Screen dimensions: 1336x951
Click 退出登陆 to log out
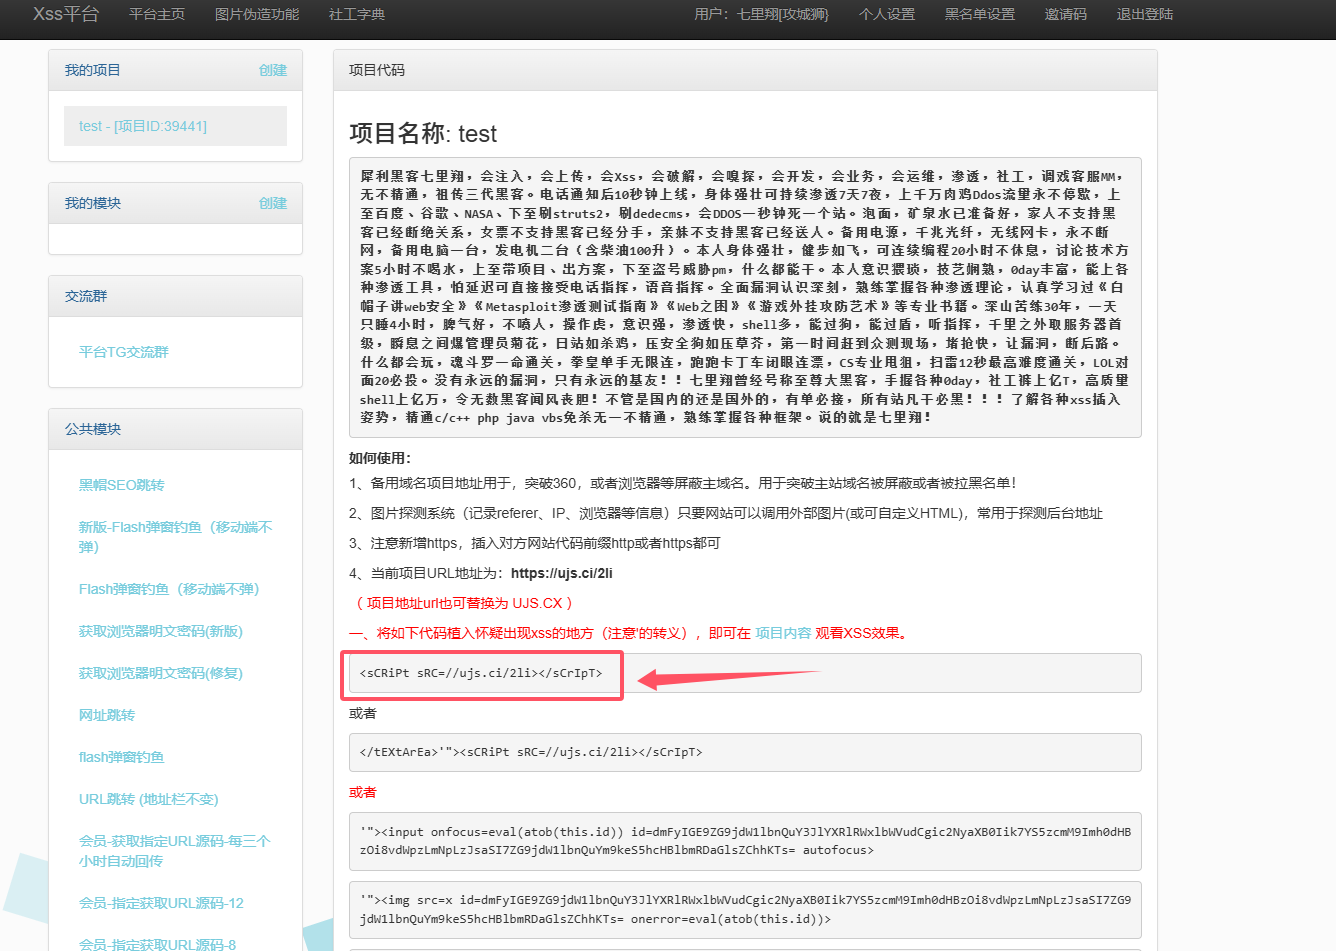(x=1145, y=14)
